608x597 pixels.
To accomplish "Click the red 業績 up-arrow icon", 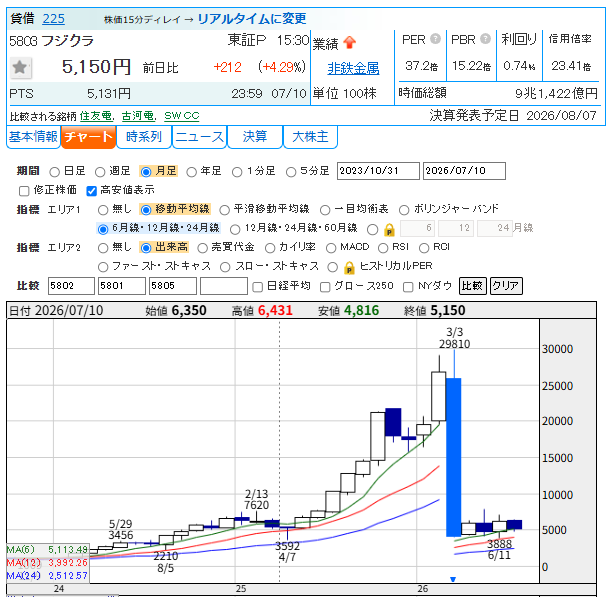I will coord(350,42).
